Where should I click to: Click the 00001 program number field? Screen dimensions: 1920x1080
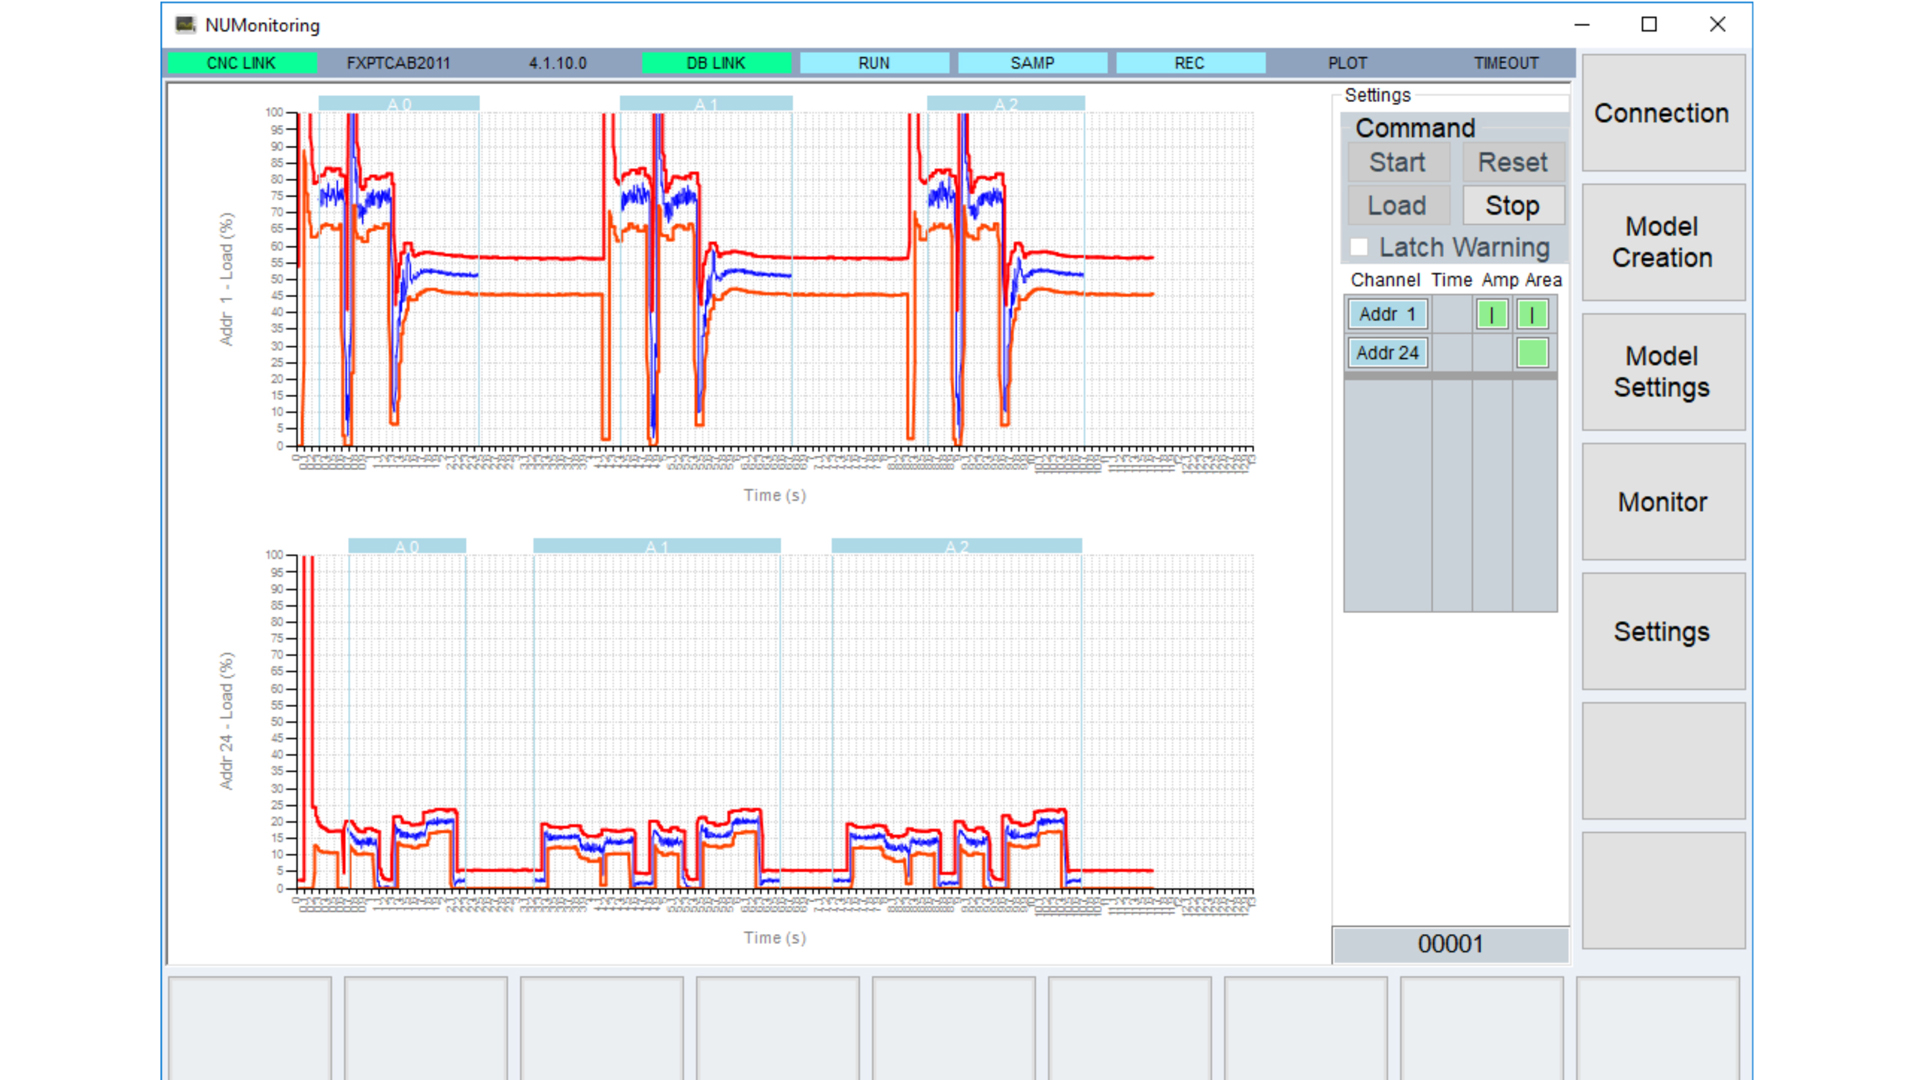(x=1450, y=944)
